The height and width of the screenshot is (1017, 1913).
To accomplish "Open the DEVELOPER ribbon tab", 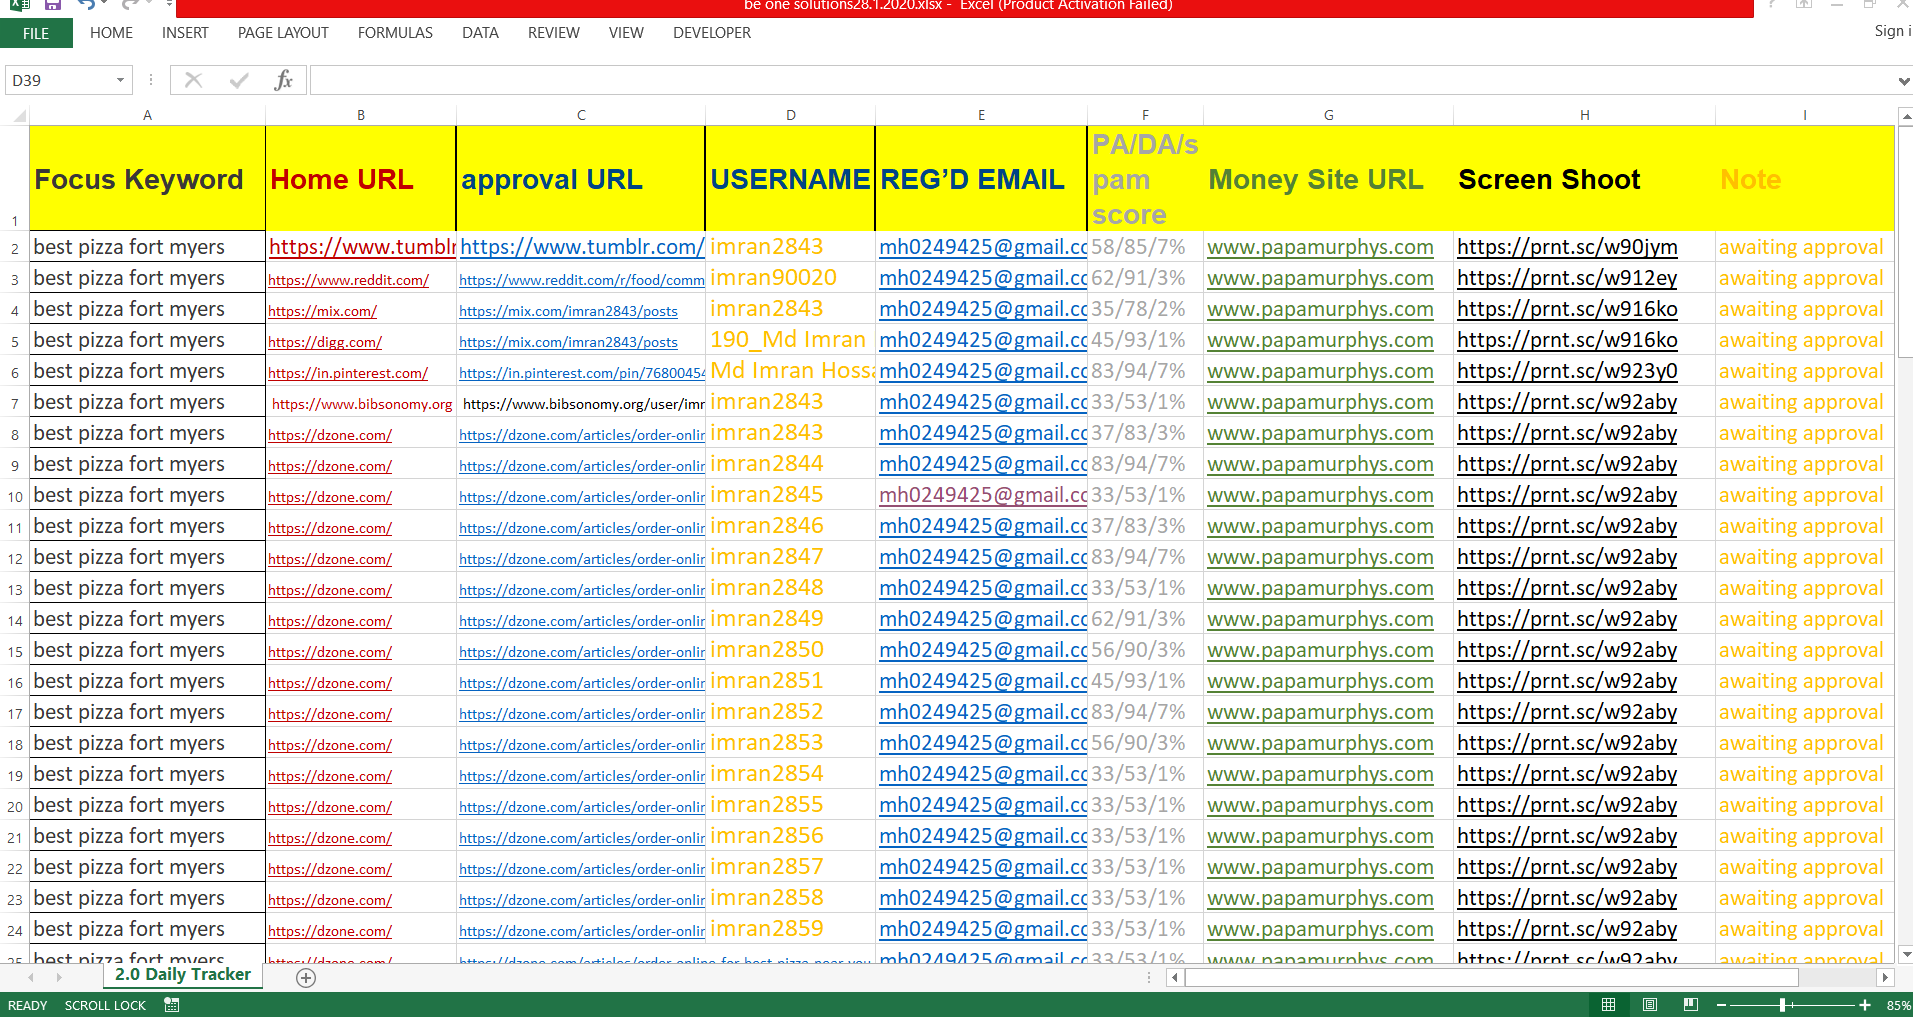I will pyautogui.click(x=711, y=33).
